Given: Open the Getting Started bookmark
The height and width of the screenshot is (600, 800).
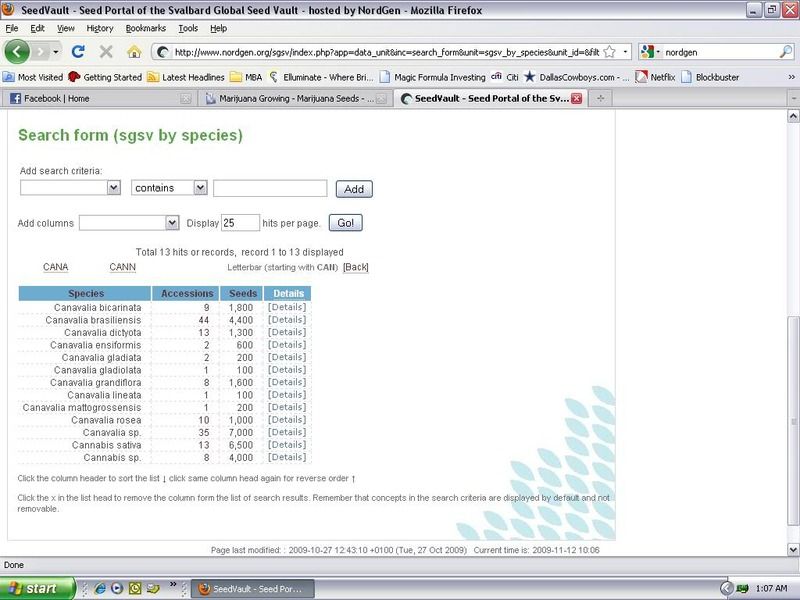Looking at the screenshot, I should (x=105, y=77).
